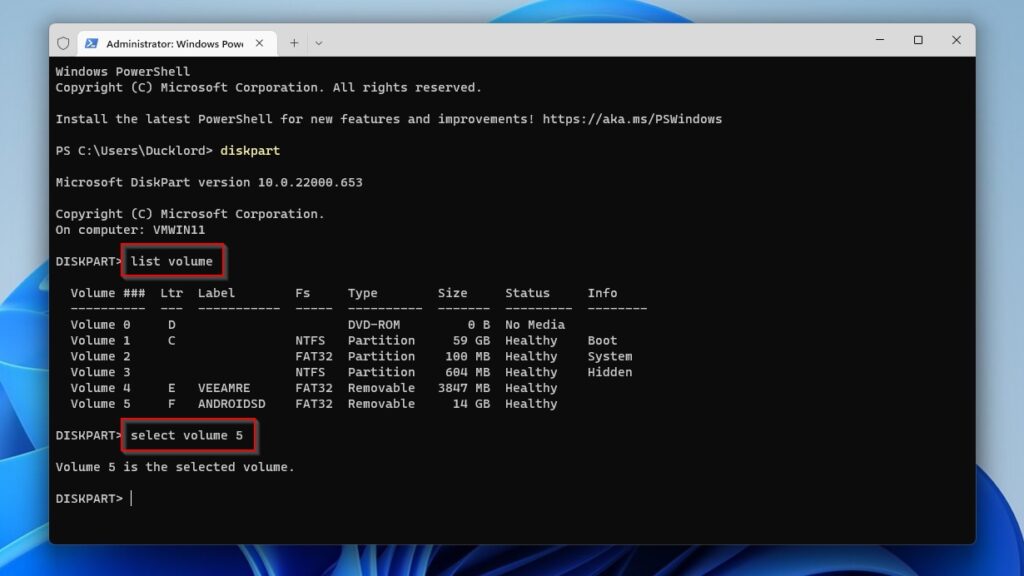Screen dimensions: 1024x576
Task: Open a new terminal tab with plus button
Action: click(x=294, y=43)
